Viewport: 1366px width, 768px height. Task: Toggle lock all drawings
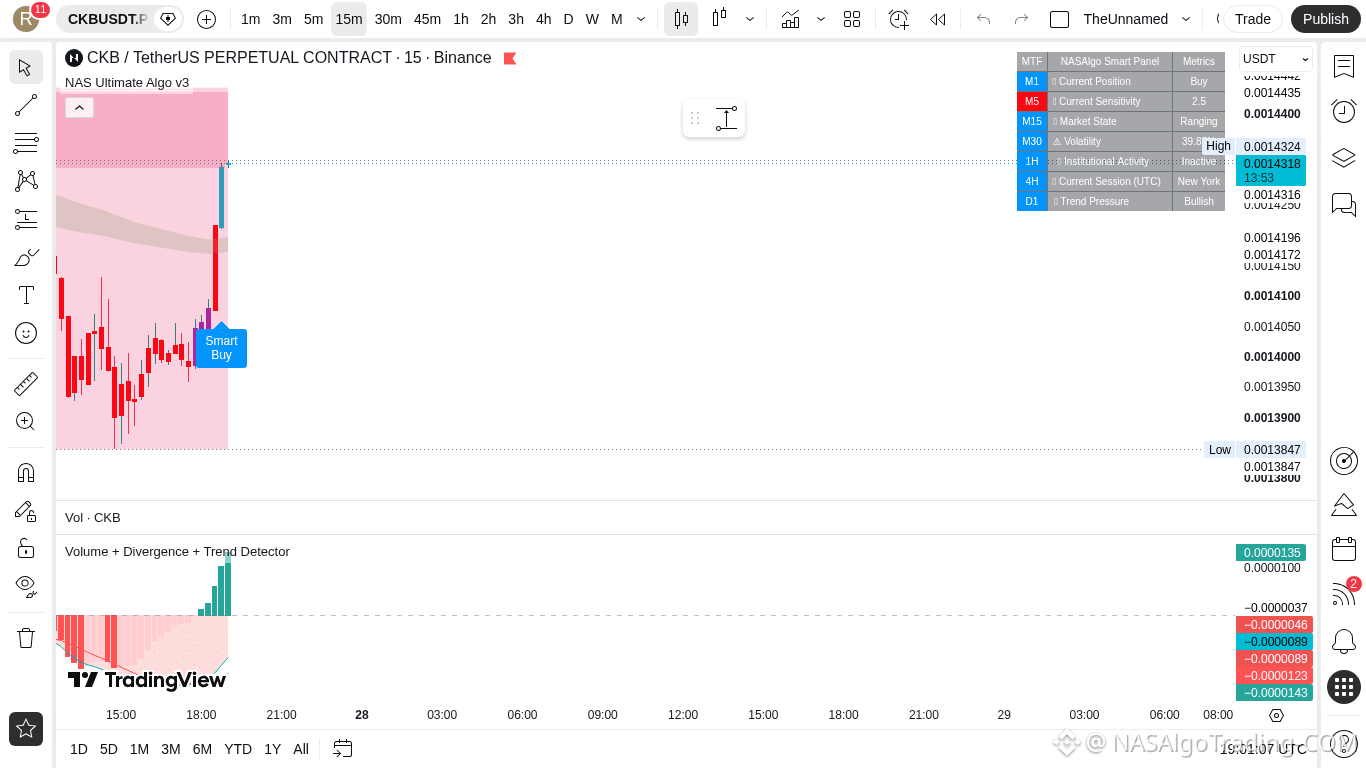[26, 548]
